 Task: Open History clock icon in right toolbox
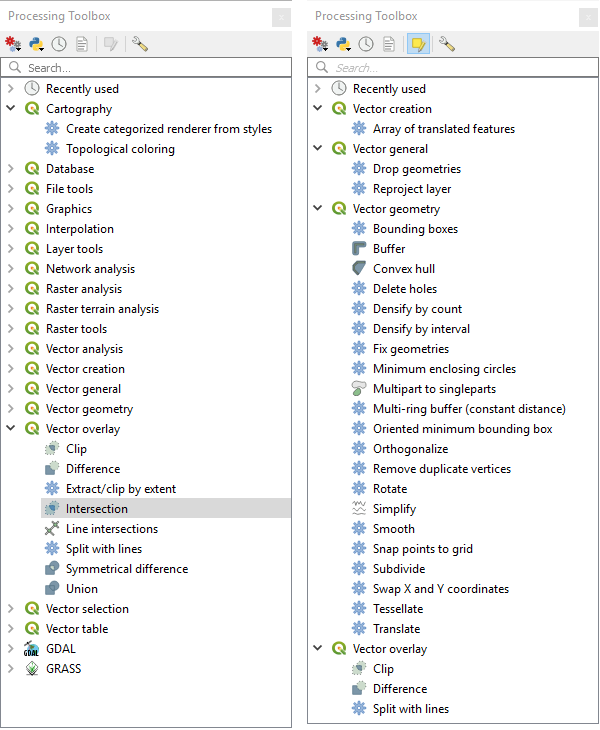point(366,44)
